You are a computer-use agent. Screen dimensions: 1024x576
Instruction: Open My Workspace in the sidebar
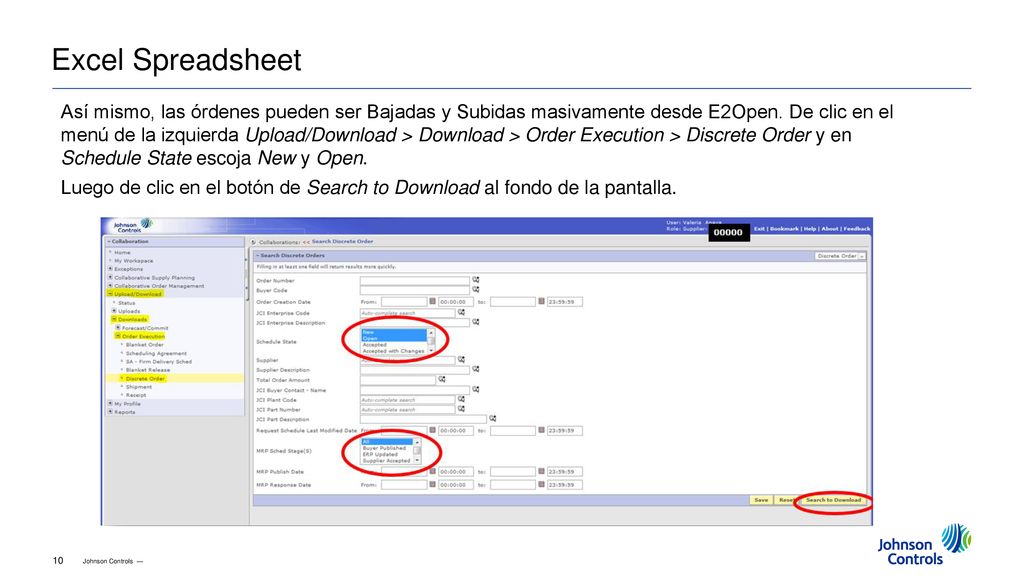point(133,261)
